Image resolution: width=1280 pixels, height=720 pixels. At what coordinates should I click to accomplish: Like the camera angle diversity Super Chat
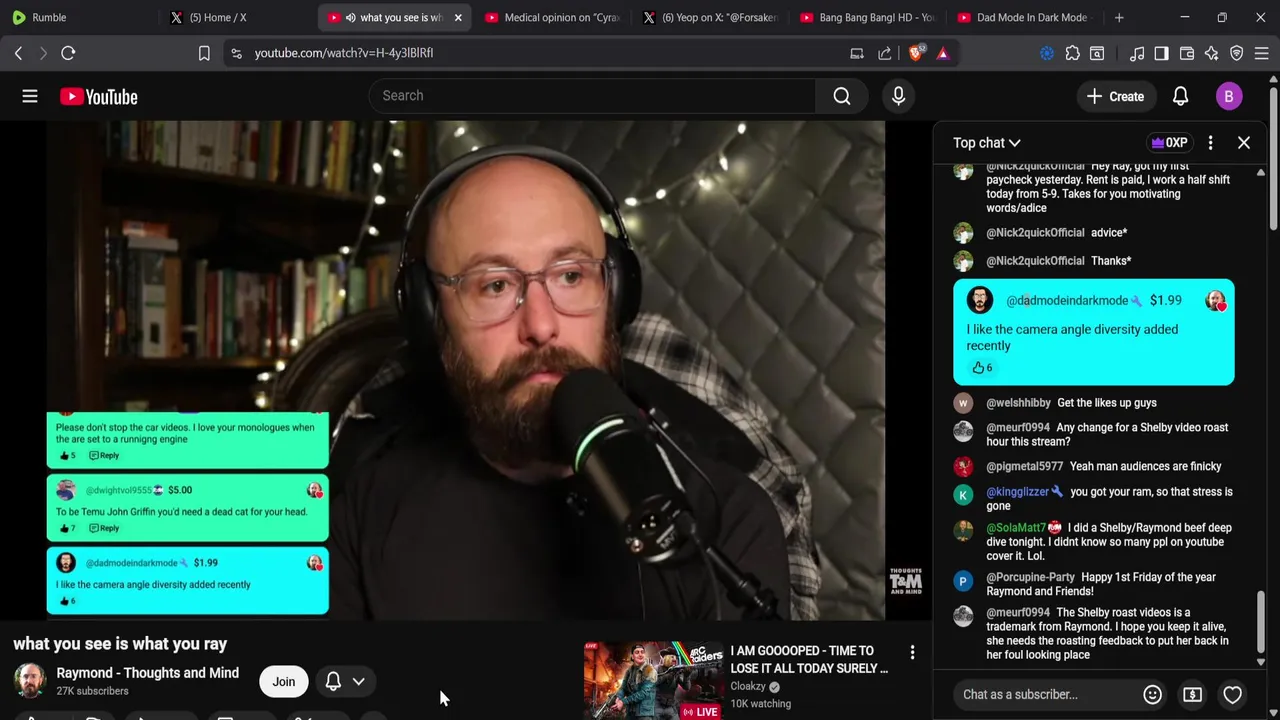point(982,367)
